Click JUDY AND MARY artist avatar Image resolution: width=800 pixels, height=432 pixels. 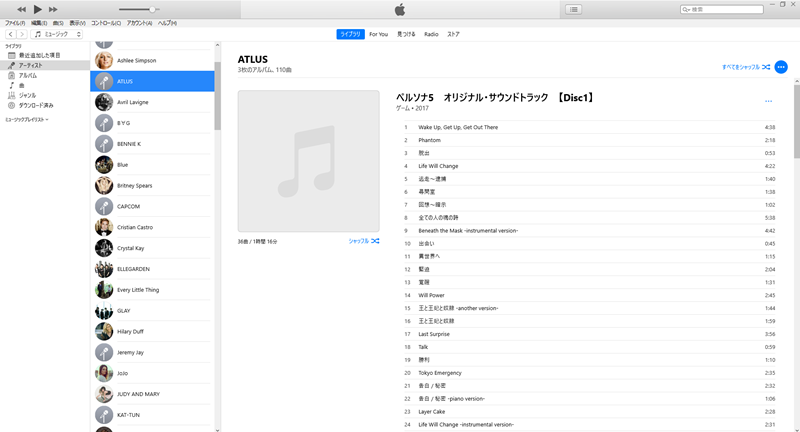(x=104, y=394)
